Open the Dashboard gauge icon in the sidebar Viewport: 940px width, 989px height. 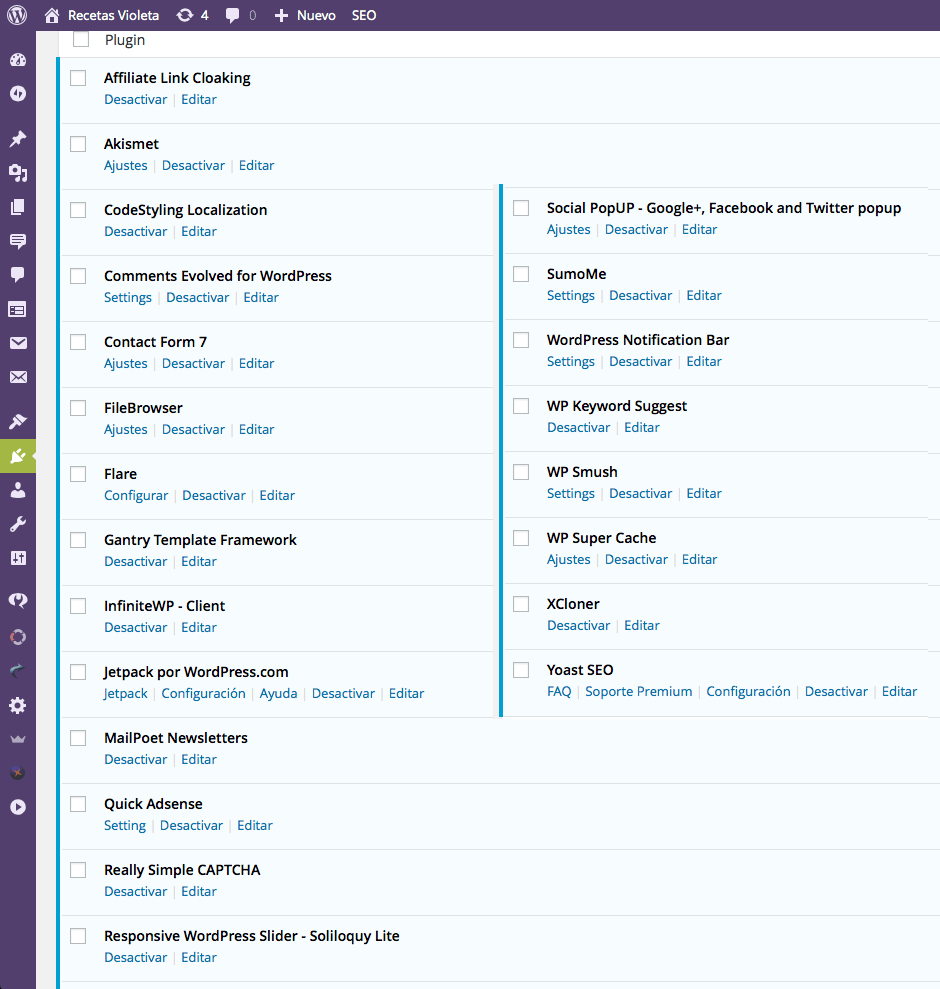(18, 60)
